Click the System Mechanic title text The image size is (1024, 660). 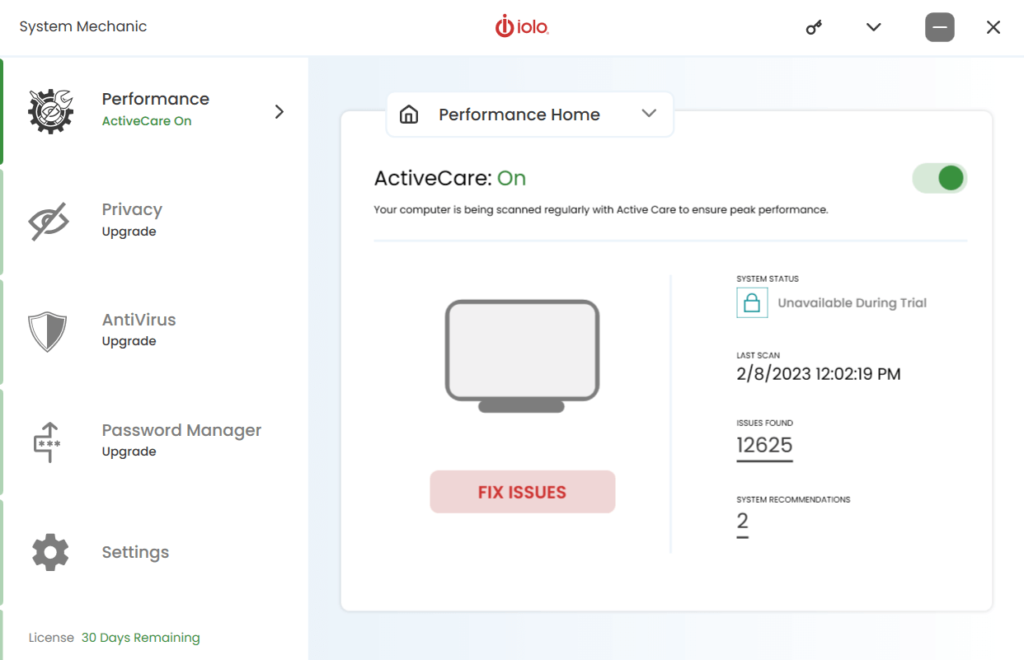pos(83,27)
